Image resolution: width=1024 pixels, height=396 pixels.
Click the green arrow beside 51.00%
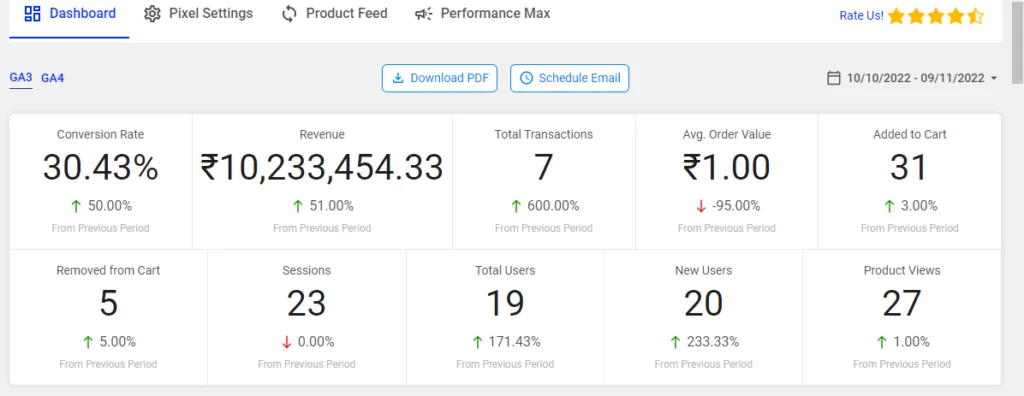(298, 206)
